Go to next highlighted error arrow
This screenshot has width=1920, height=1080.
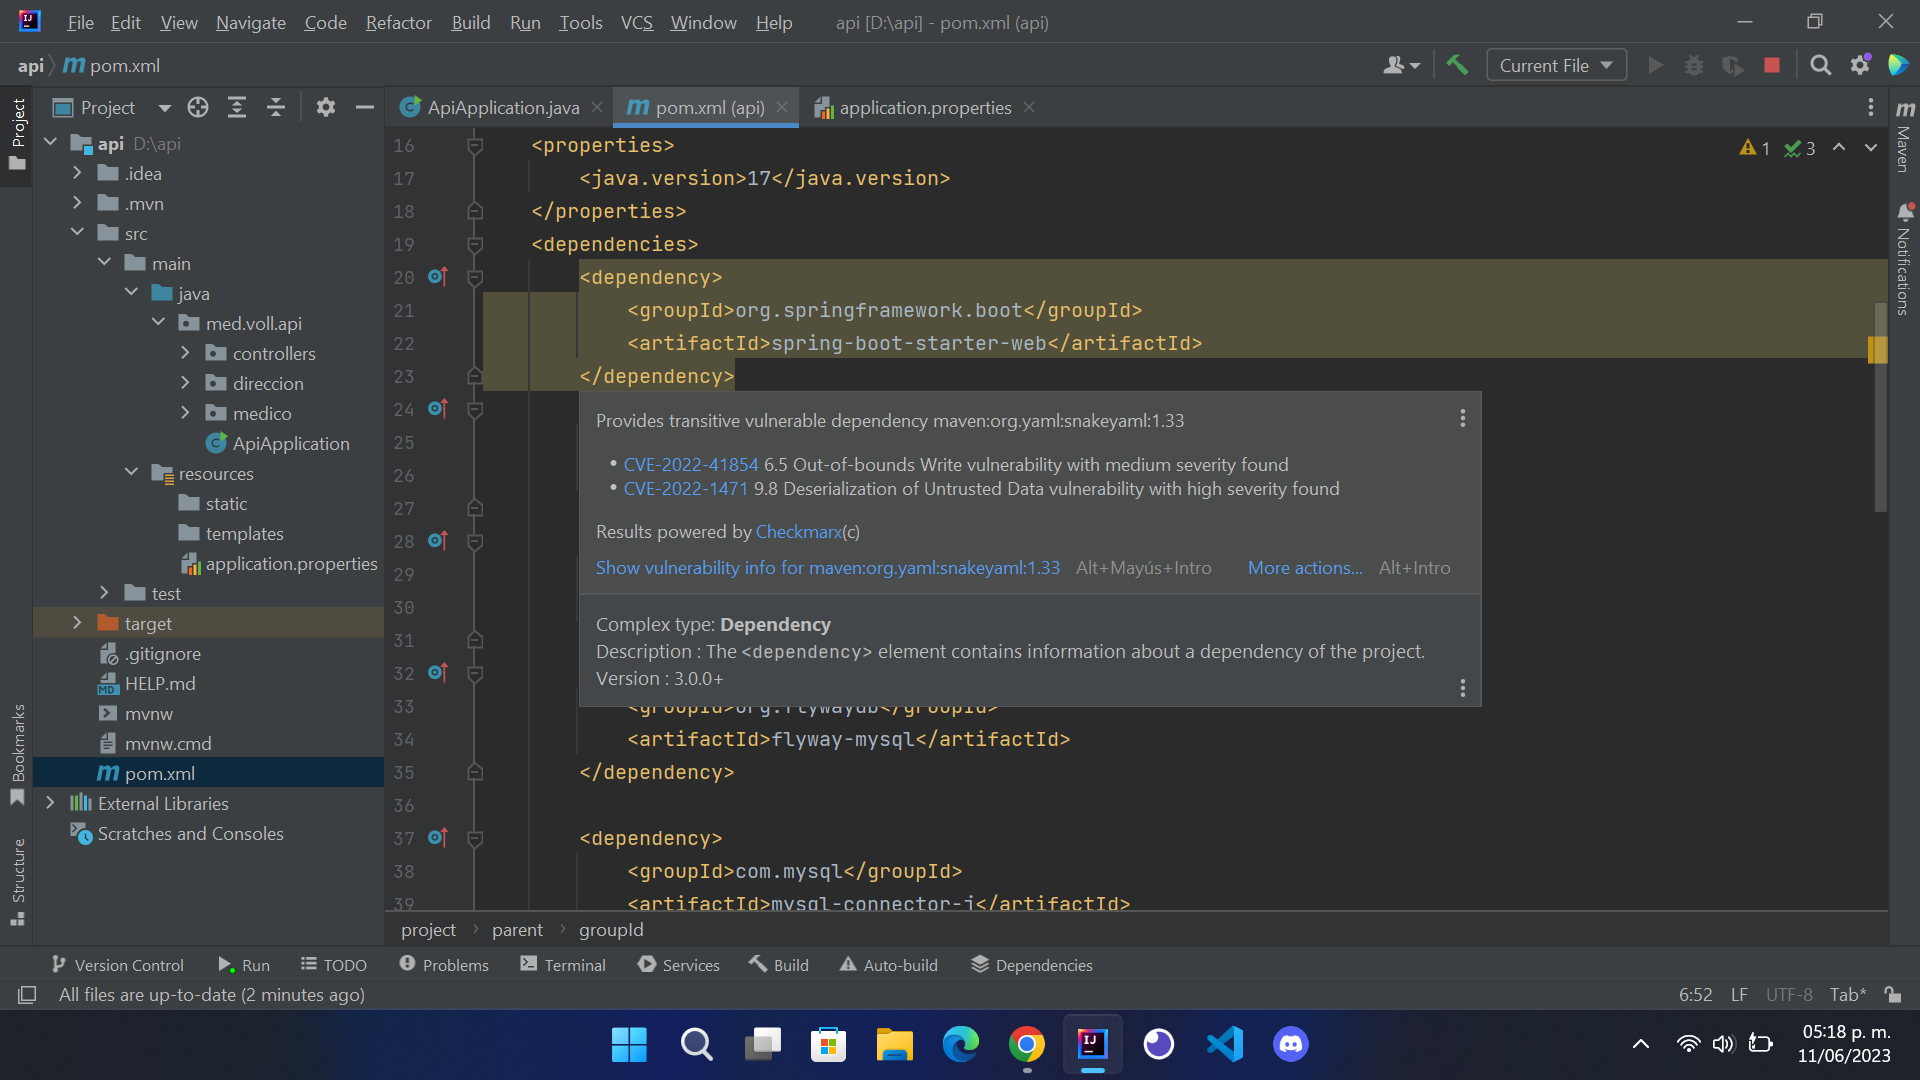click(1871, 147)
